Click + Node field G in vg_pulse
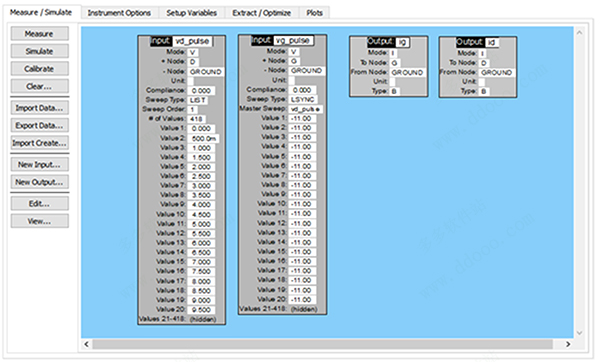600x362 pixels. point(294,61)
